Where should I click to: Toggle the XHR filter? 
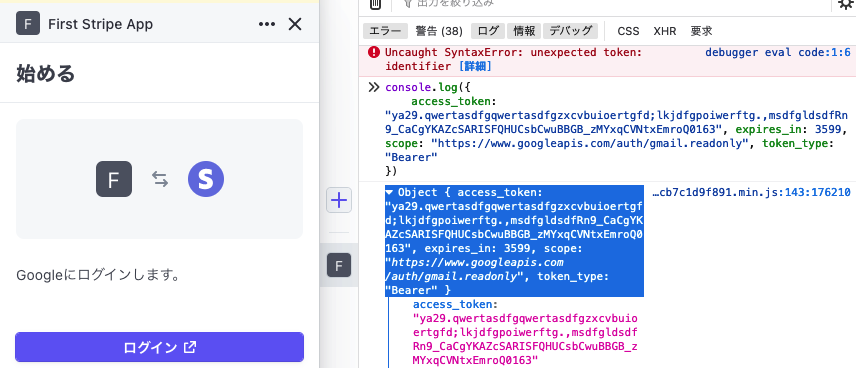pyautogui.click(x=665, y=31)
